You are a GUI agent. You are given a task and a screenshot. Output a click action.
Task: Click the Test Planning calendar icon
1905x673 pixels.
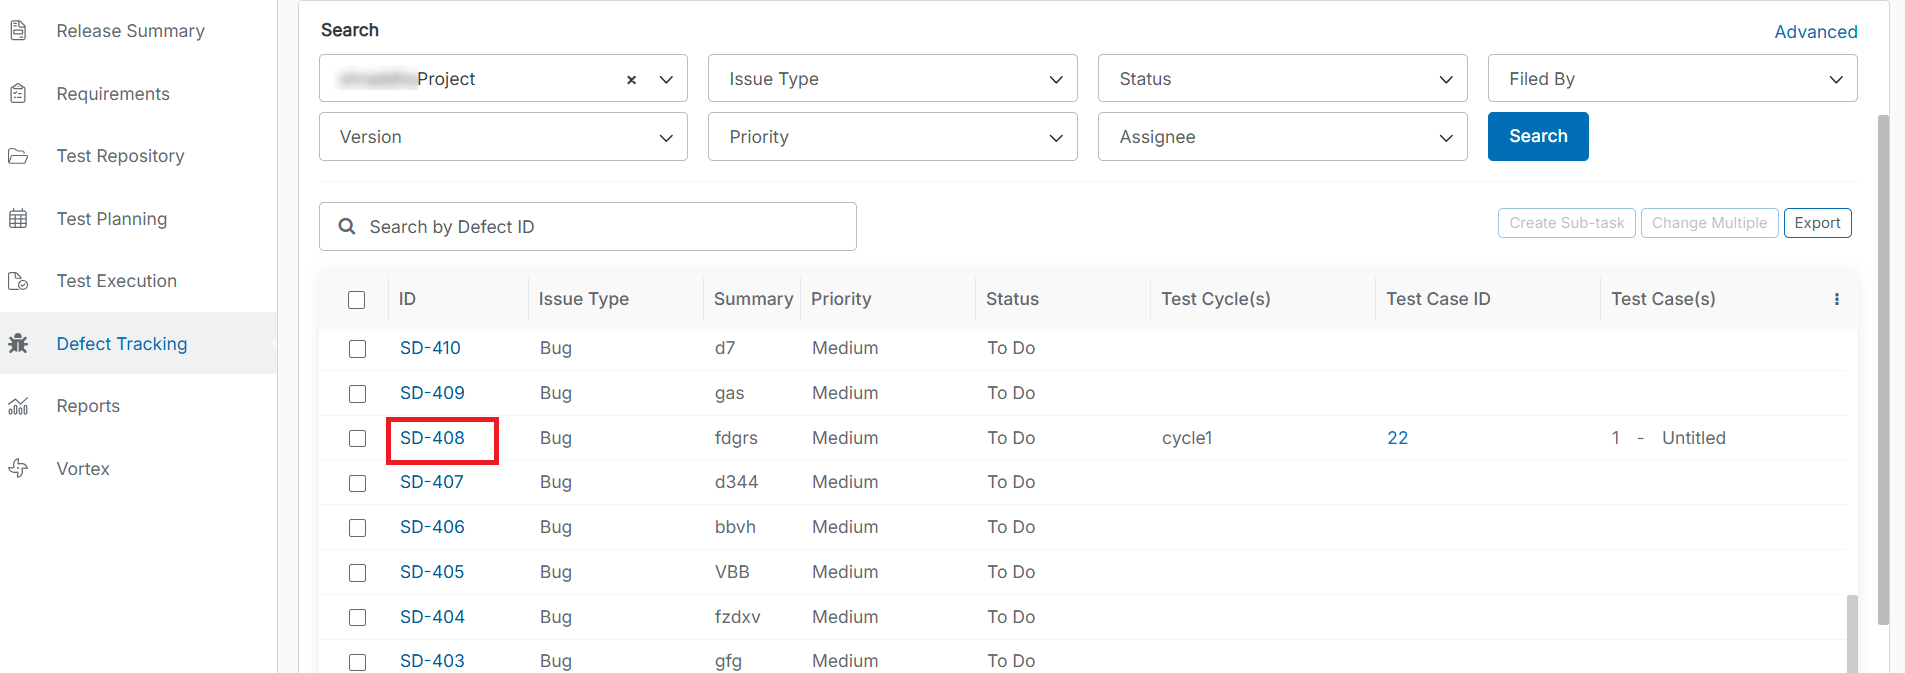pyautogui.click(x=18, y=219)
